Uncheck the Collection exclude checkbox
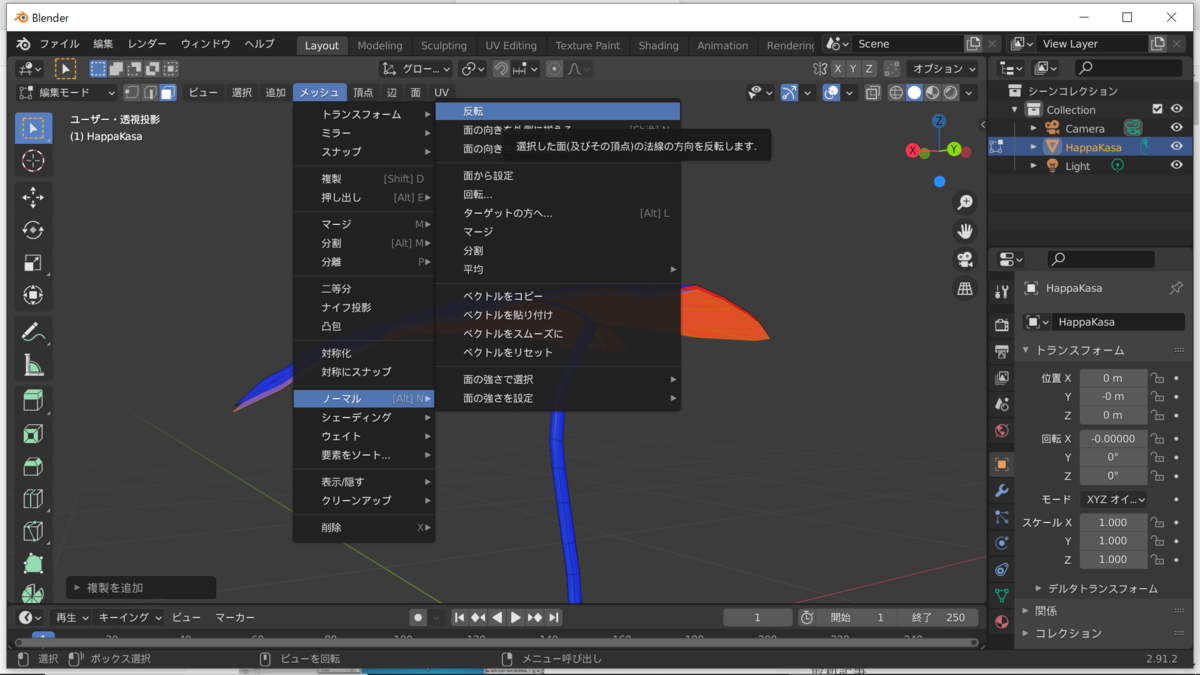 [x=1158, y=110]
